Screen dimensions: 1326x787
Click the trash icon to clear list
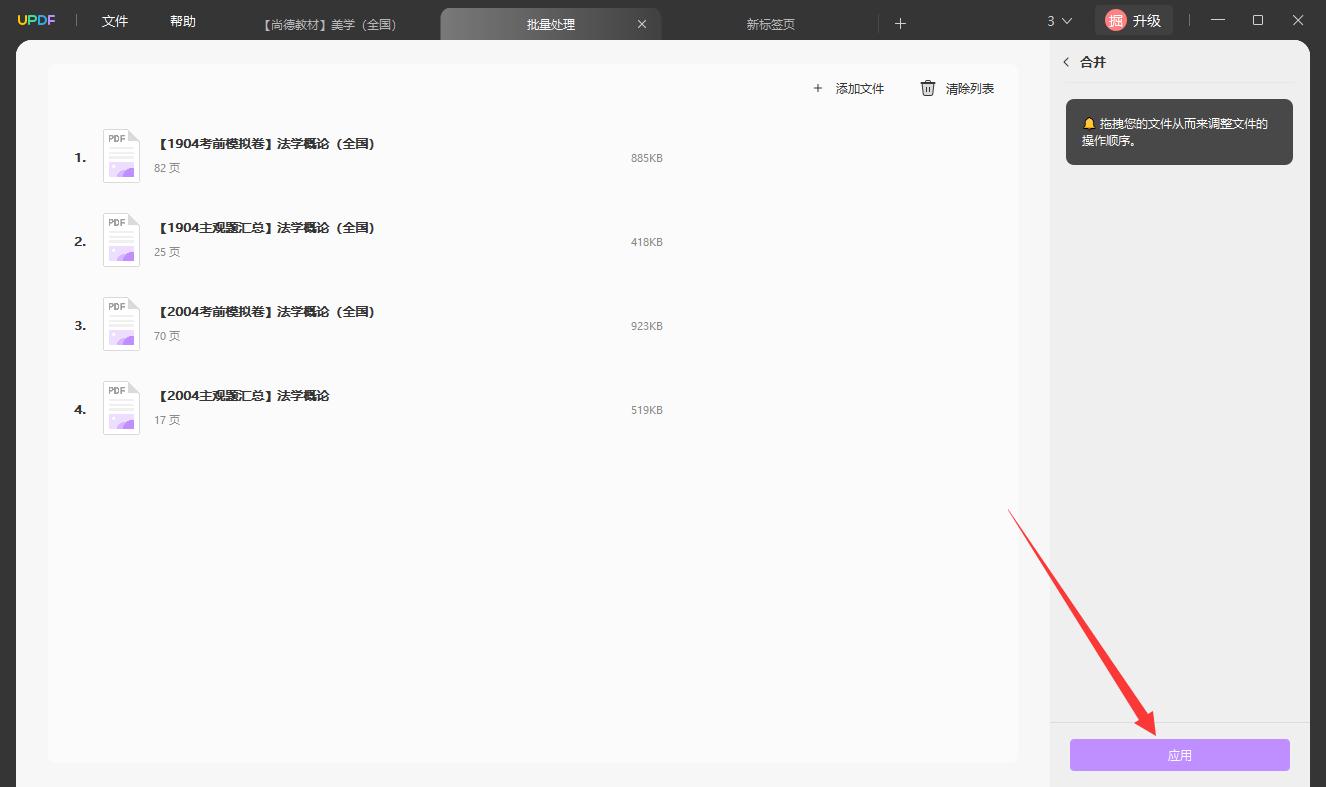(928, 88)
